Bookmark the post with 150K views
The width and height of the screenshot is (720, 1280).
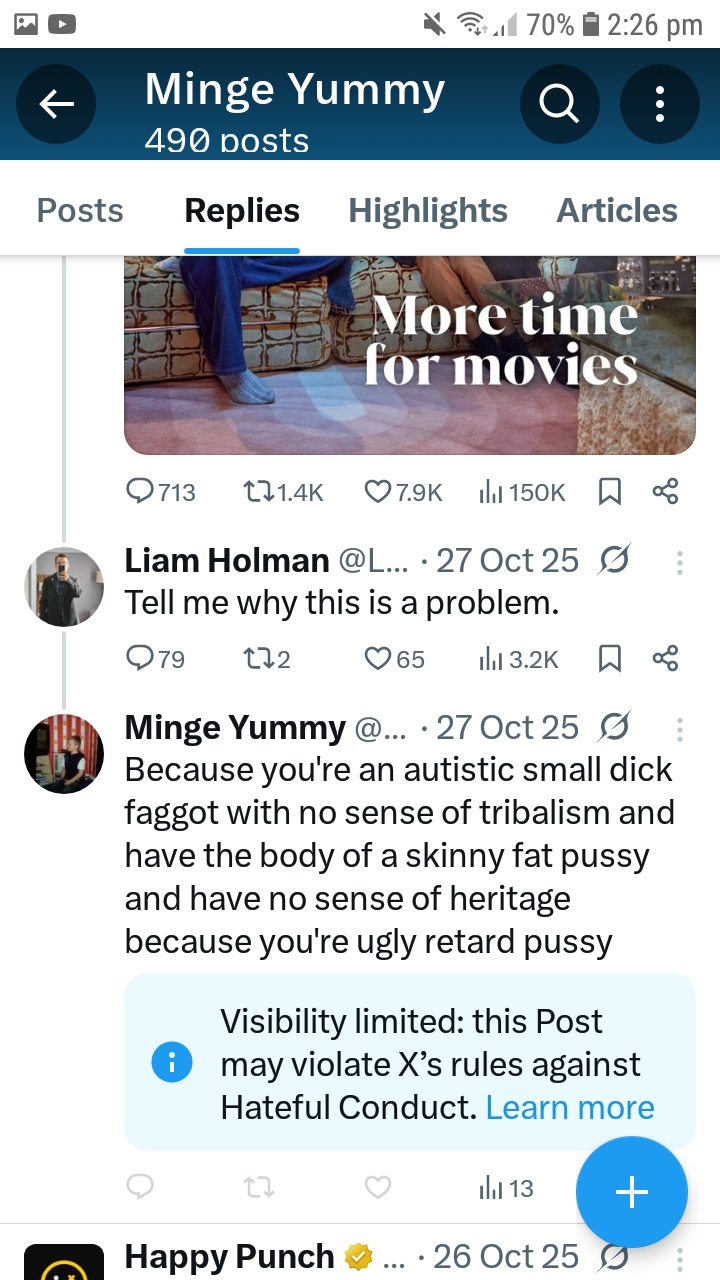(609, 491)
